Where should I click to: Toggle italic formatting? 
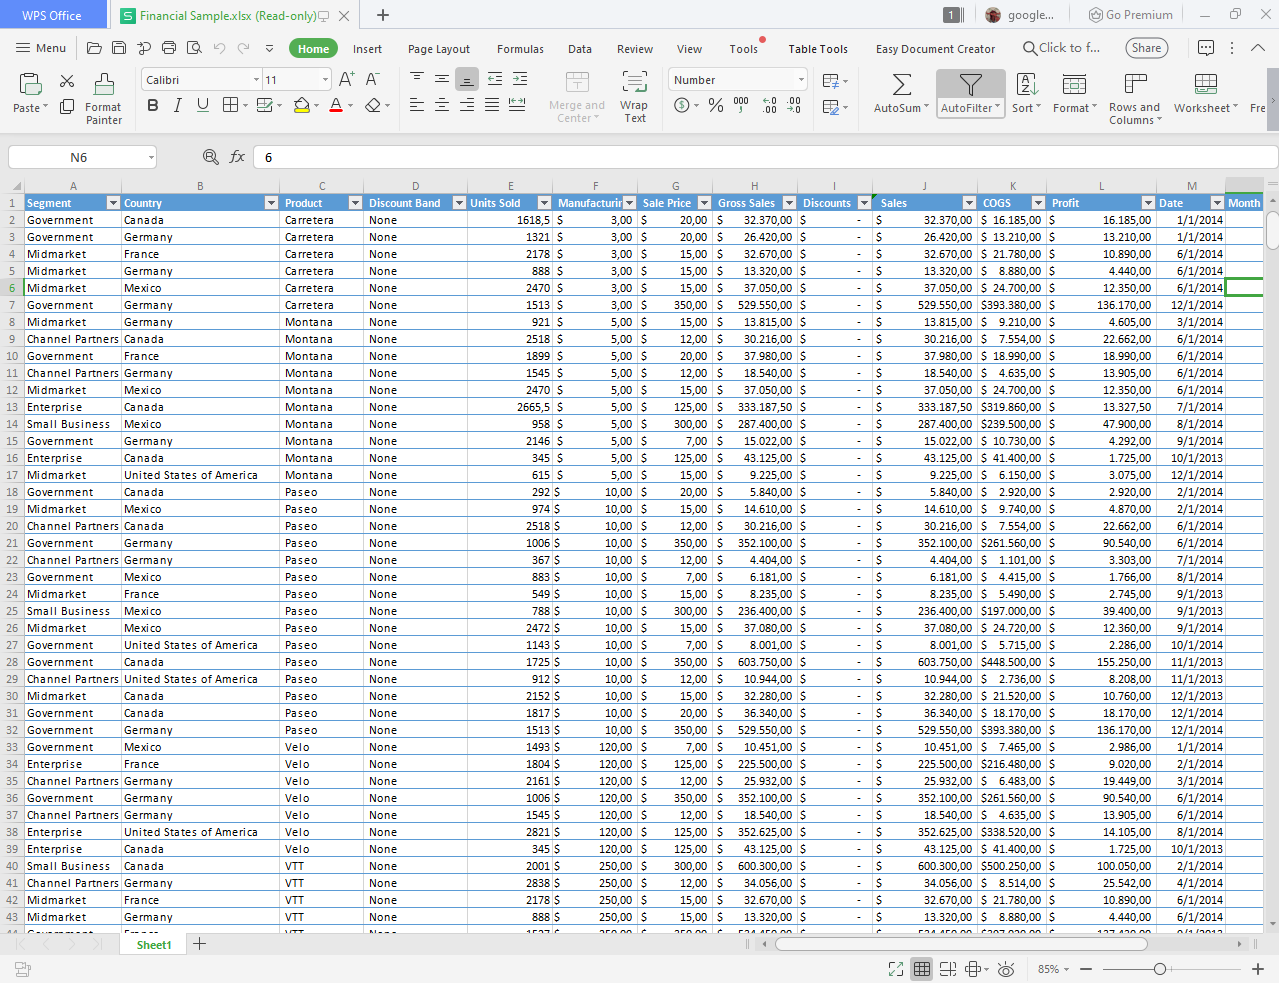[x=178, y=105]
